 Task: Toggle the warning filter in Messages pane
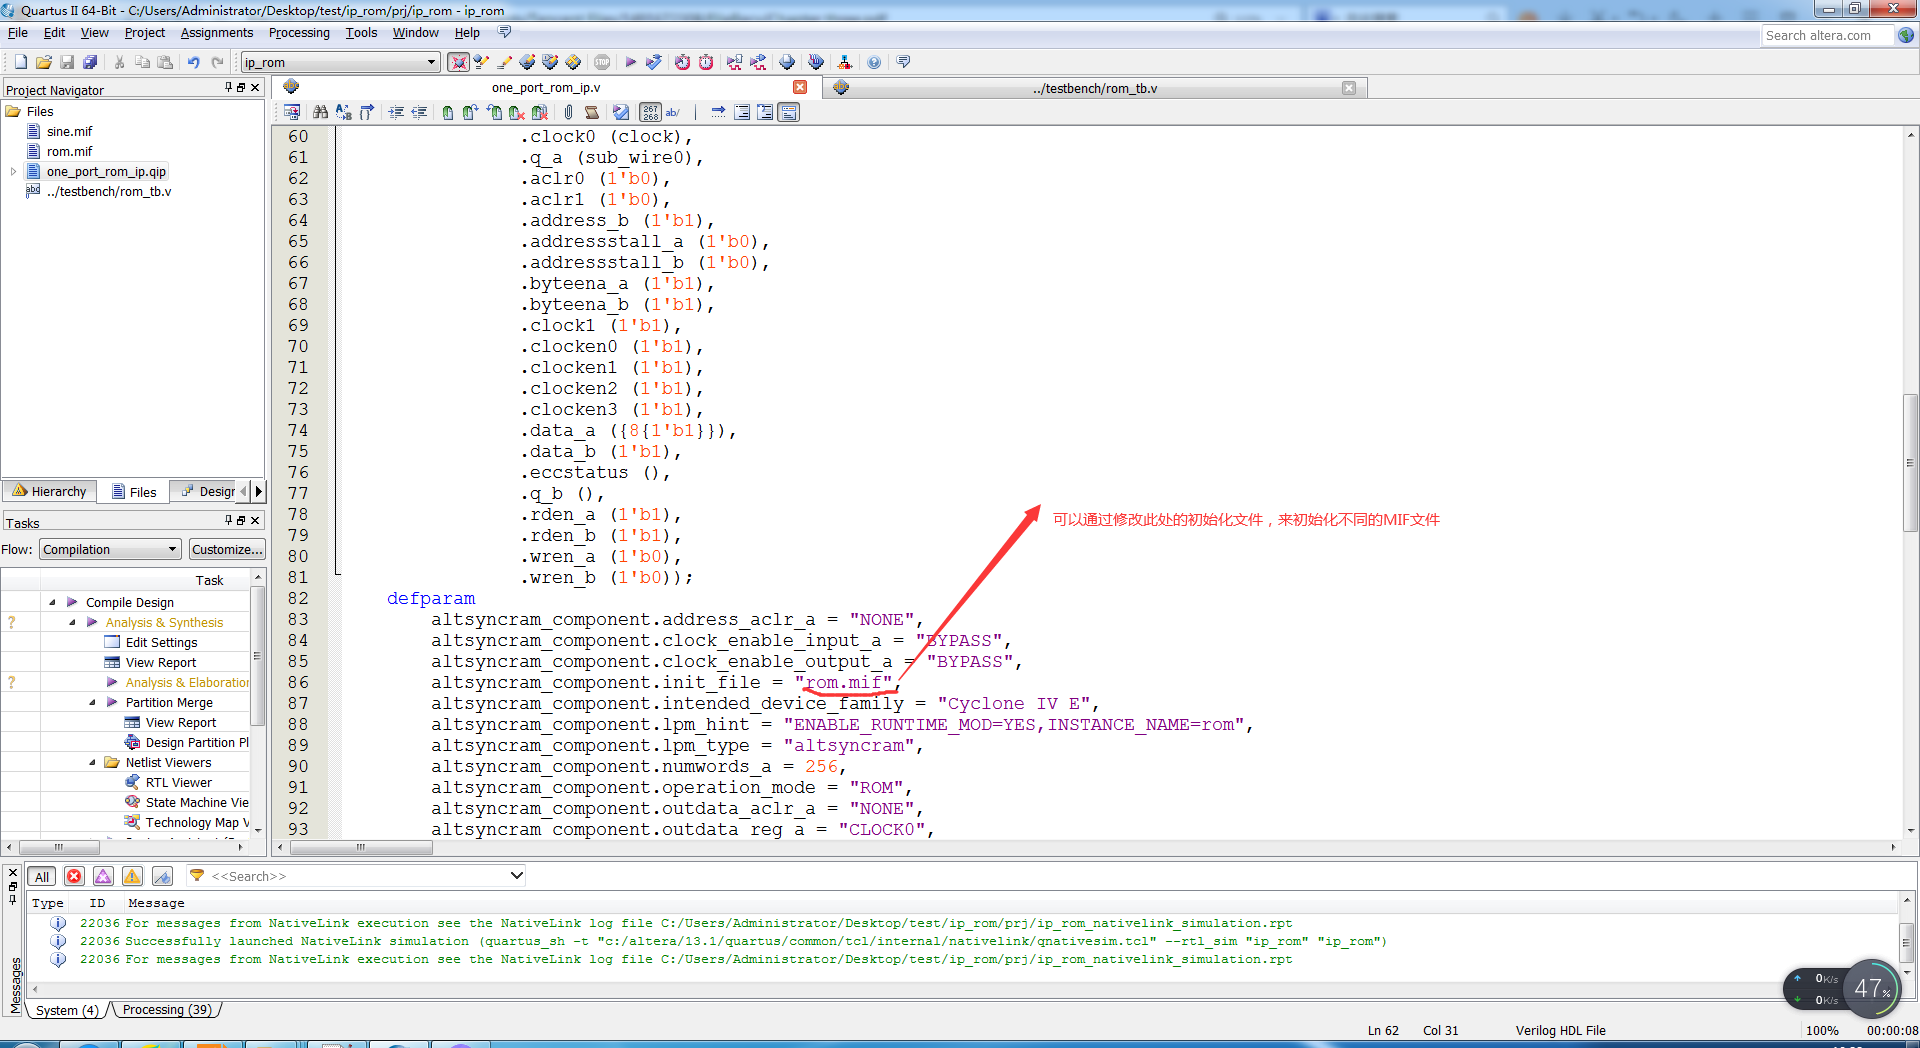pyautogui.click(x=131, y=876)
